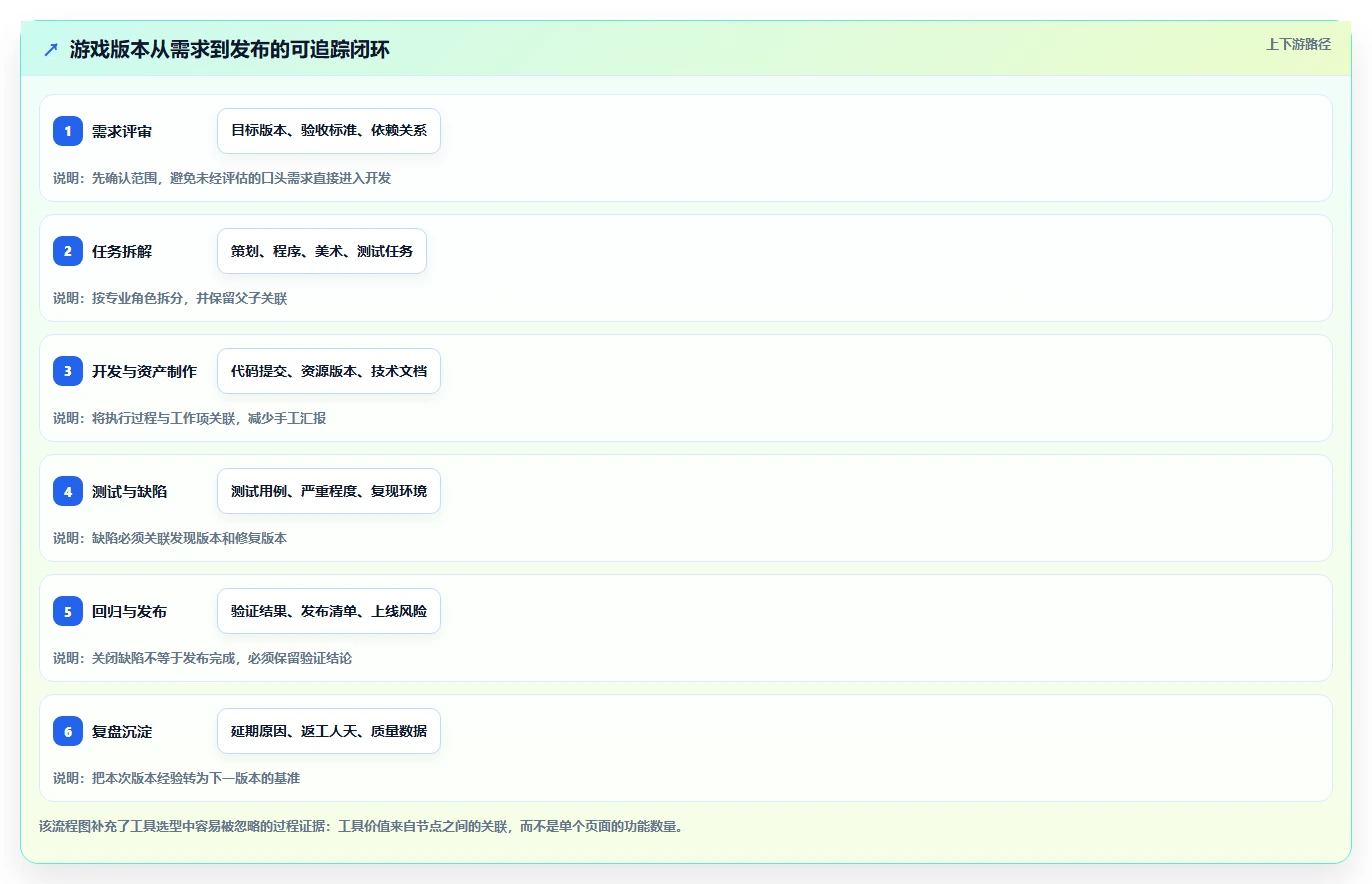This screenshot has width=1372, height=884.
Task: Click the note 把本次版本经验转为下一版本的基准
Action: pos(177,778)
